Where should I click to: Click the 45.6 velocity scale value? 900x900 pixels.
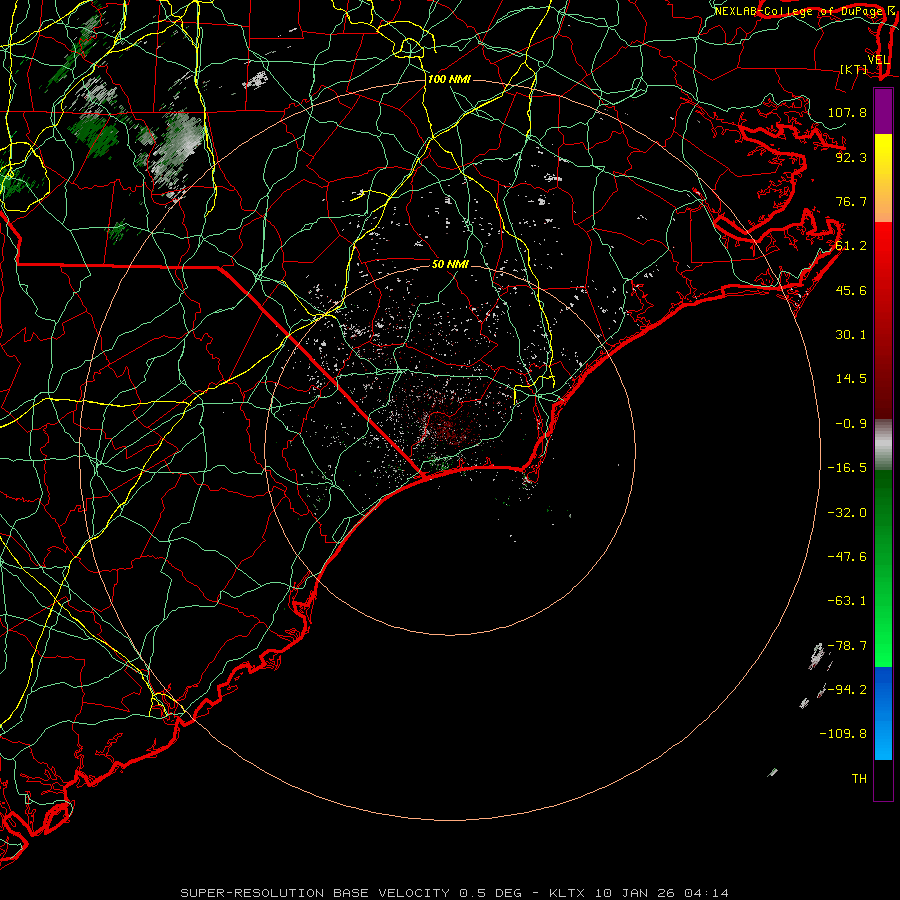click(851, 290)
